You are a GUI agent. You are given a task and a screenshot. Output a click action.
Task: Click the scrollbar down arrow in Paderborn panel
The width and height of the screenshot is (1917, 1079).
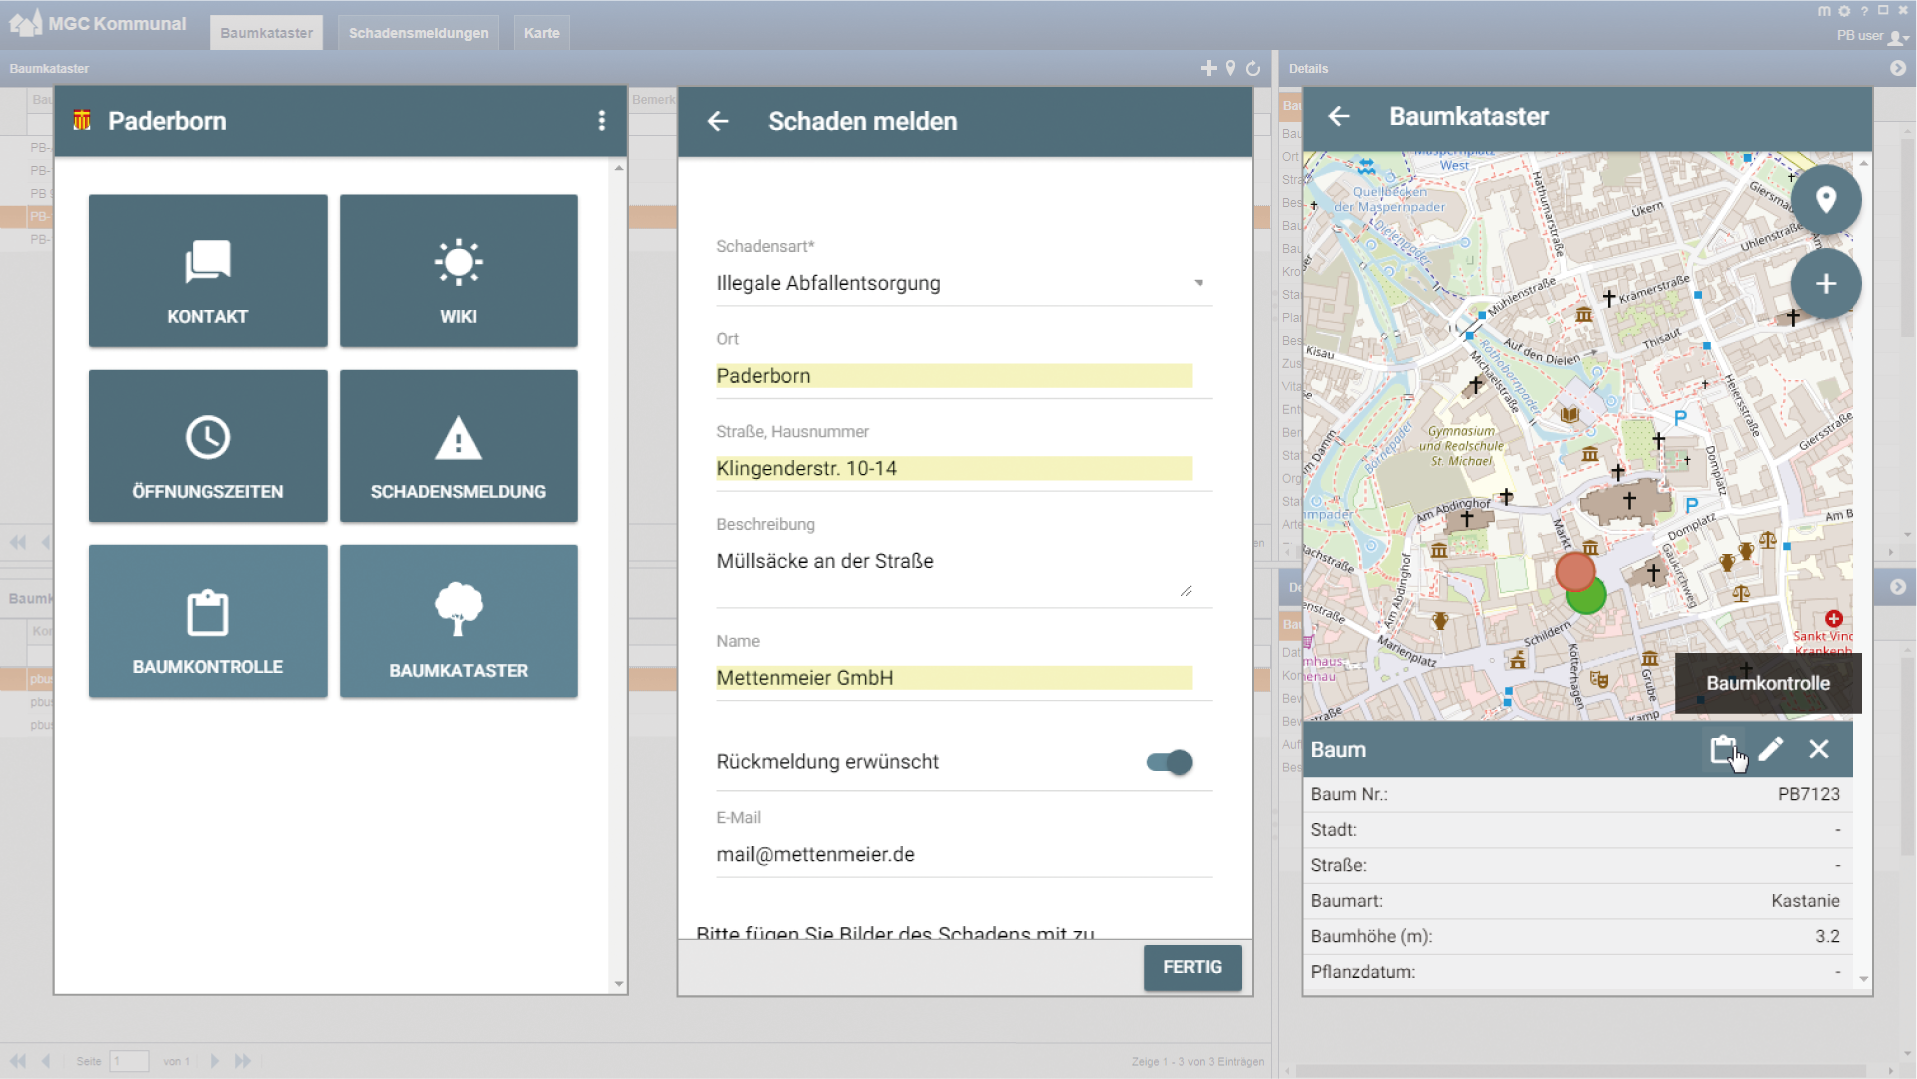pos(619,984)
